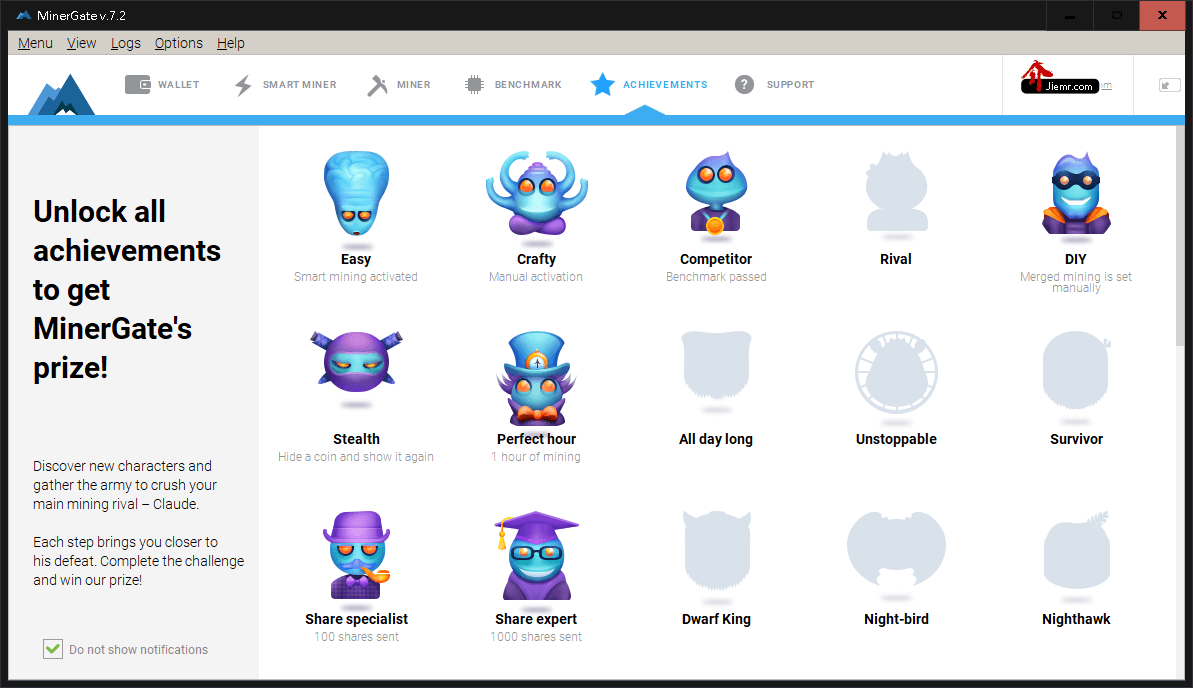Switch to the Smart Miner tab

tap(285, 84)
